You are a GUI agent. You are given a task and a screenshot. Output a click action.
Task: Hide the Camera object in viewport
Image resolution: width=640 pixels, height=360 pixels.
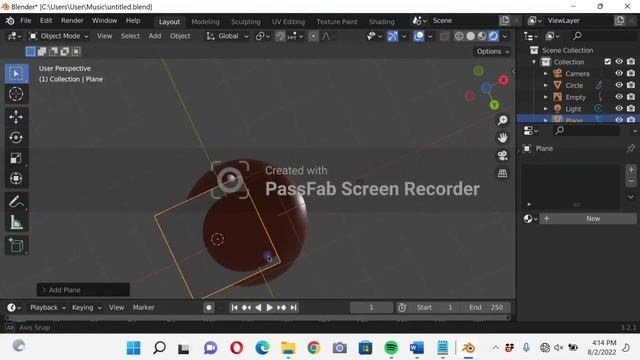pos(619,73)
